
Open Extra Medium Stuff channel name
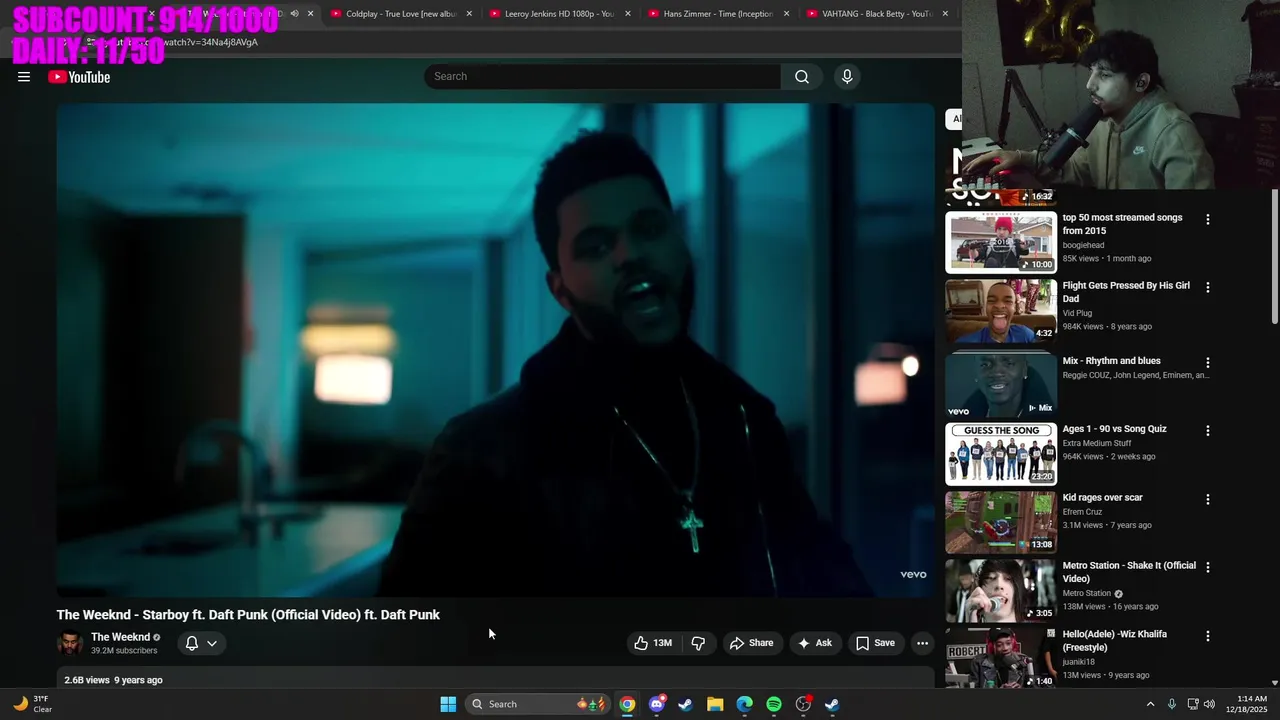coord(1097,443)
